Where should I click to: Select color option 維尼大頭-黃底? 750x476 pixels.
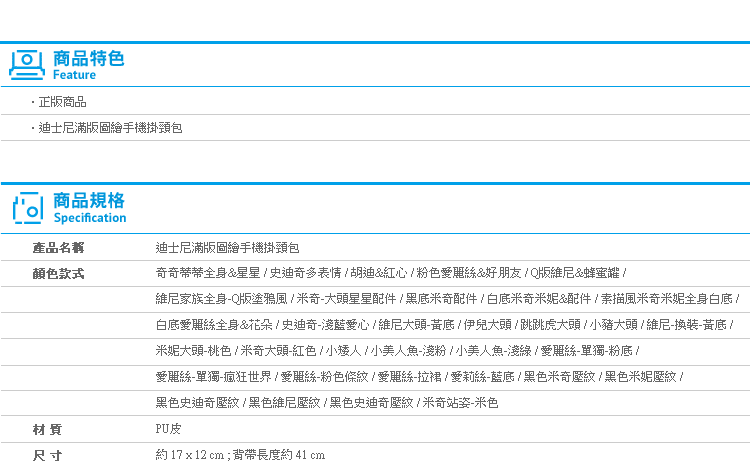click(x=416, y=325)
